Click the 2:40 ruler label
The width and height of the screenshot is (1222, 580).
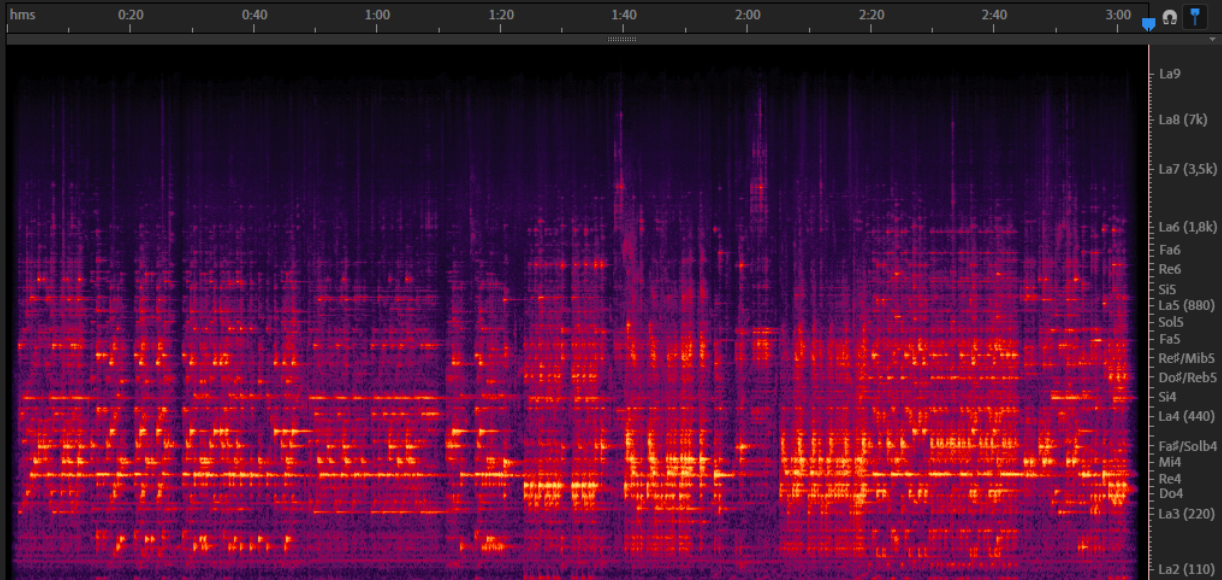click(994, 16)
